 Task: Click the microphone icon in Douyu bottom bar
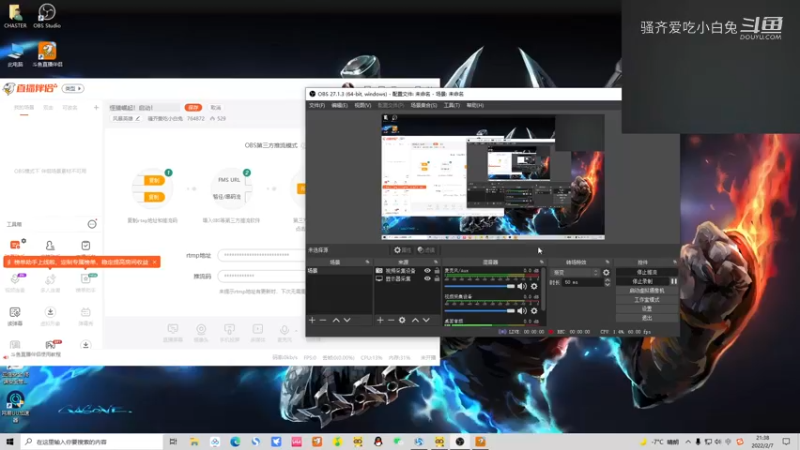(284, 330)
